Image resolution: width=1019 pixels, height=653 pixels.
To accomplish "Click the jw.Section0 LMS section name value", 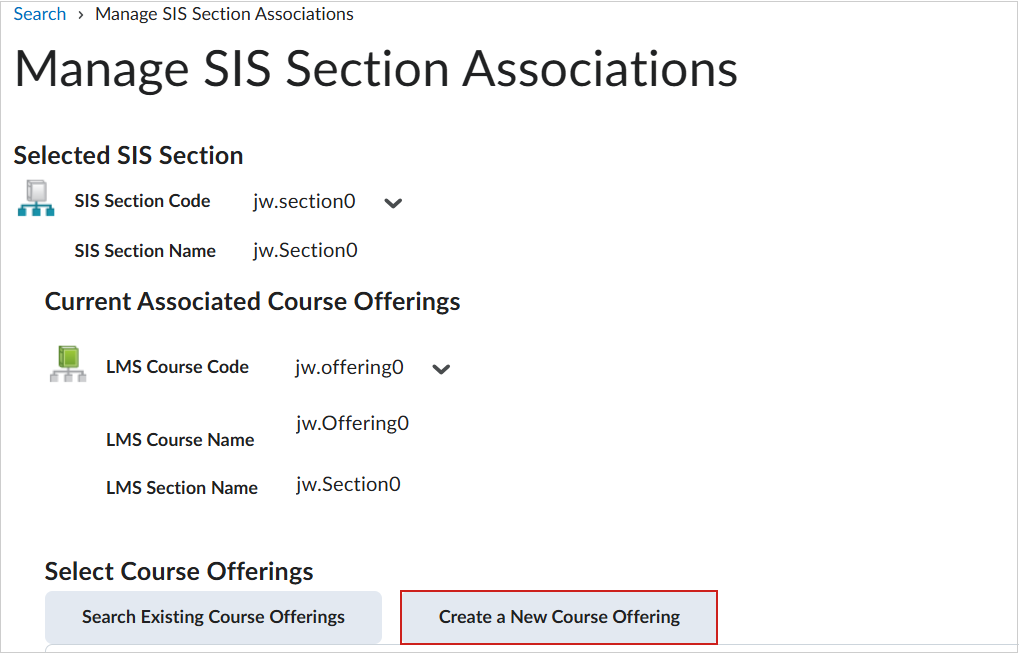I will click(348, 483).
